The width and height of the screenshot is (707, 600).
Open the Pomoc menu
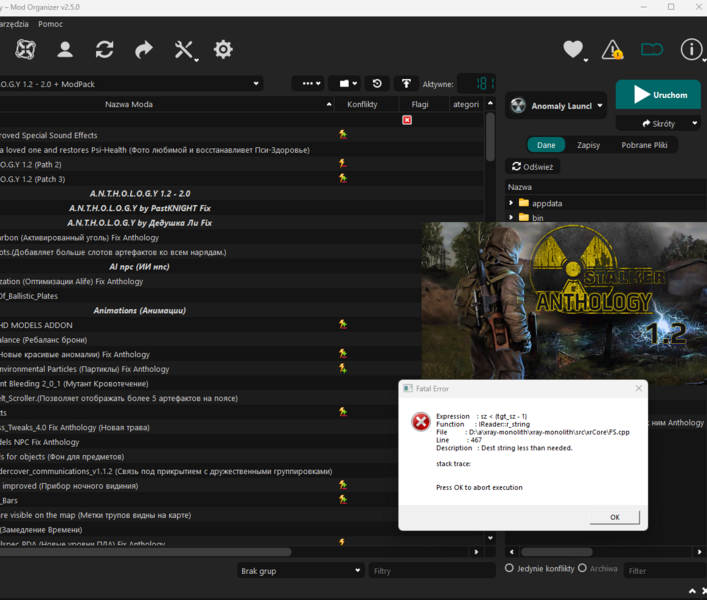pos(50,24)
